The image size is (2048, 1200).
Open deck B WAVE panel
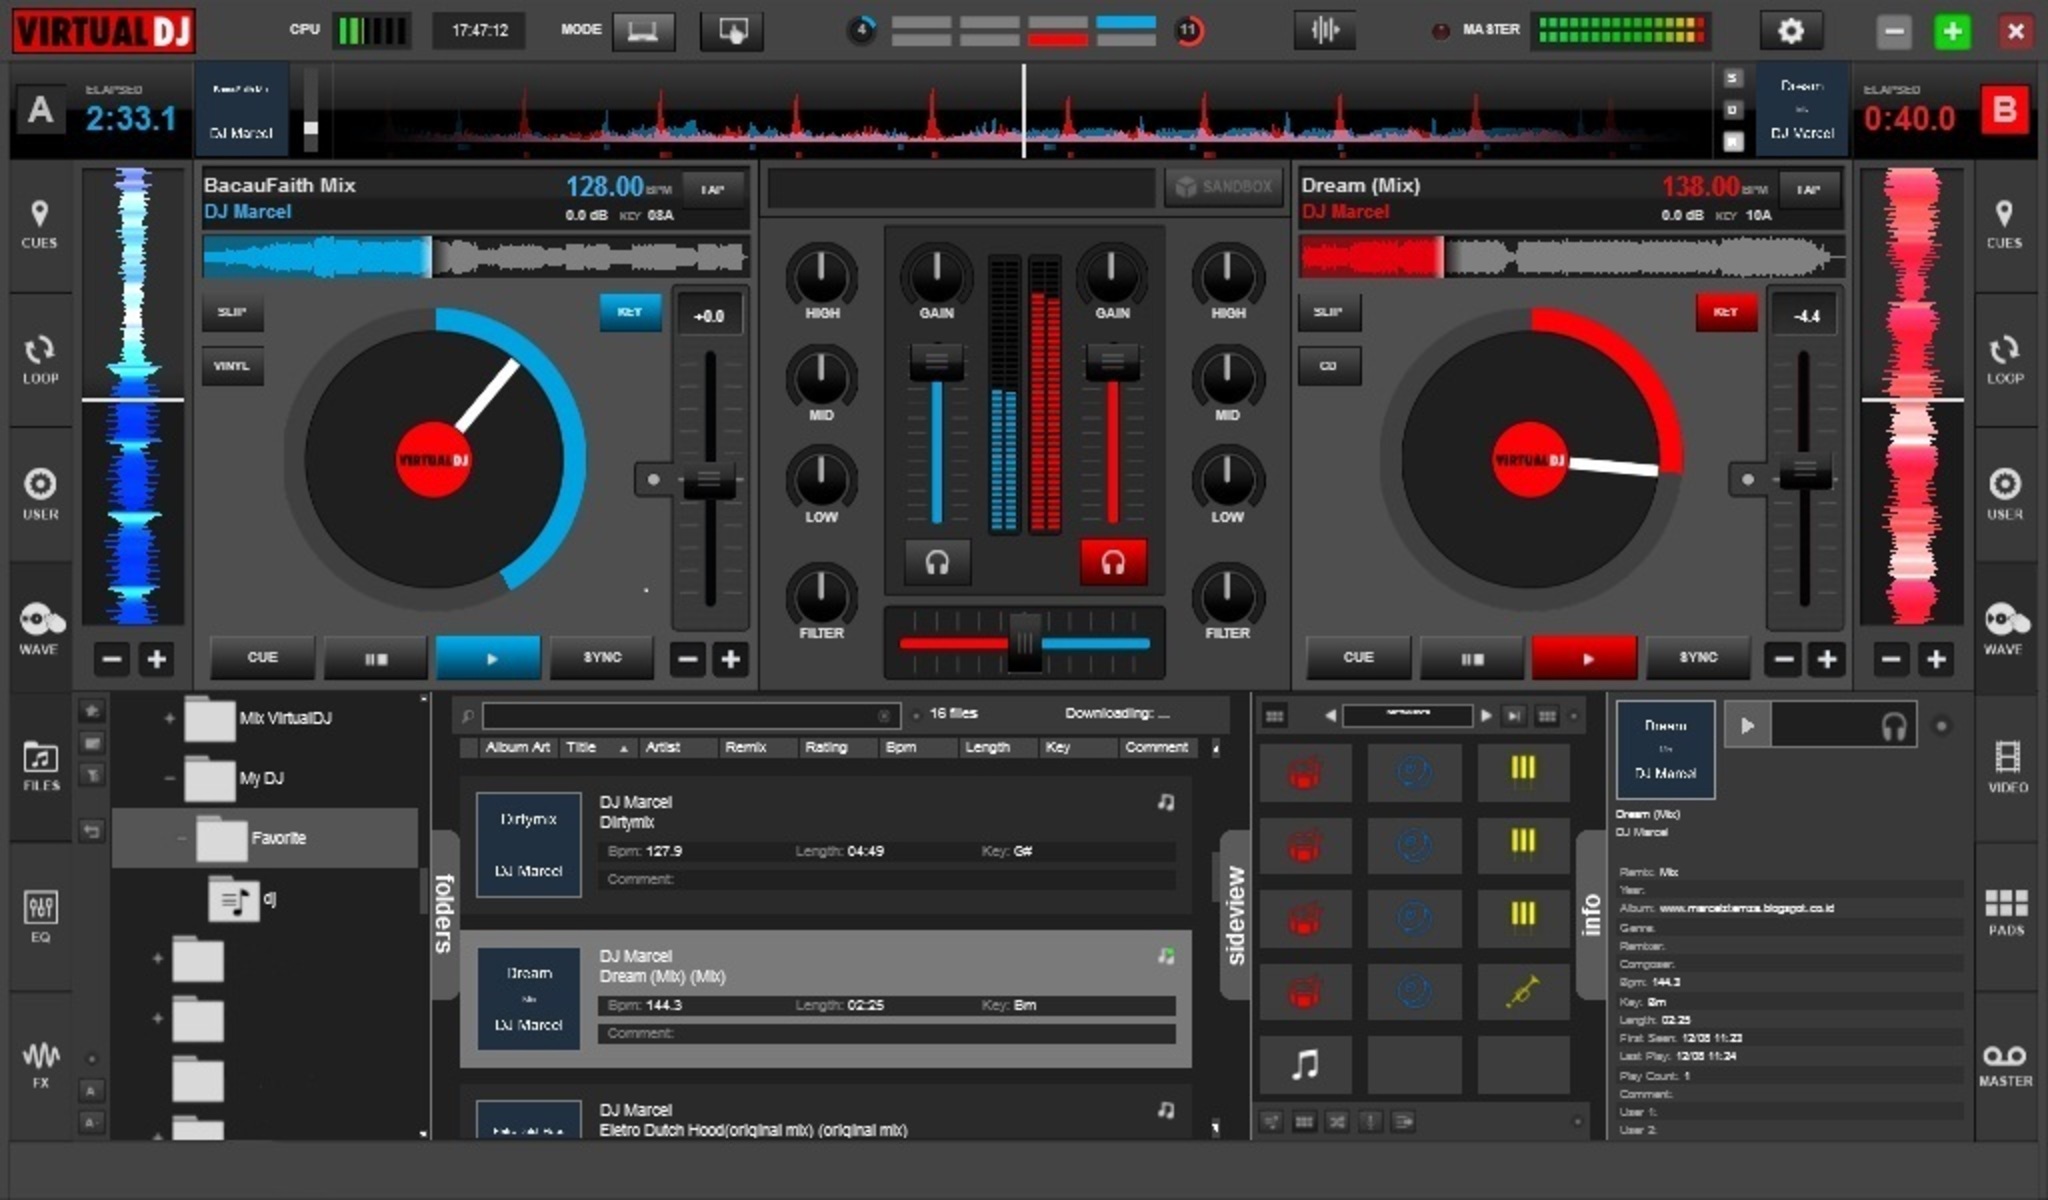click(x=2004, y=630)
